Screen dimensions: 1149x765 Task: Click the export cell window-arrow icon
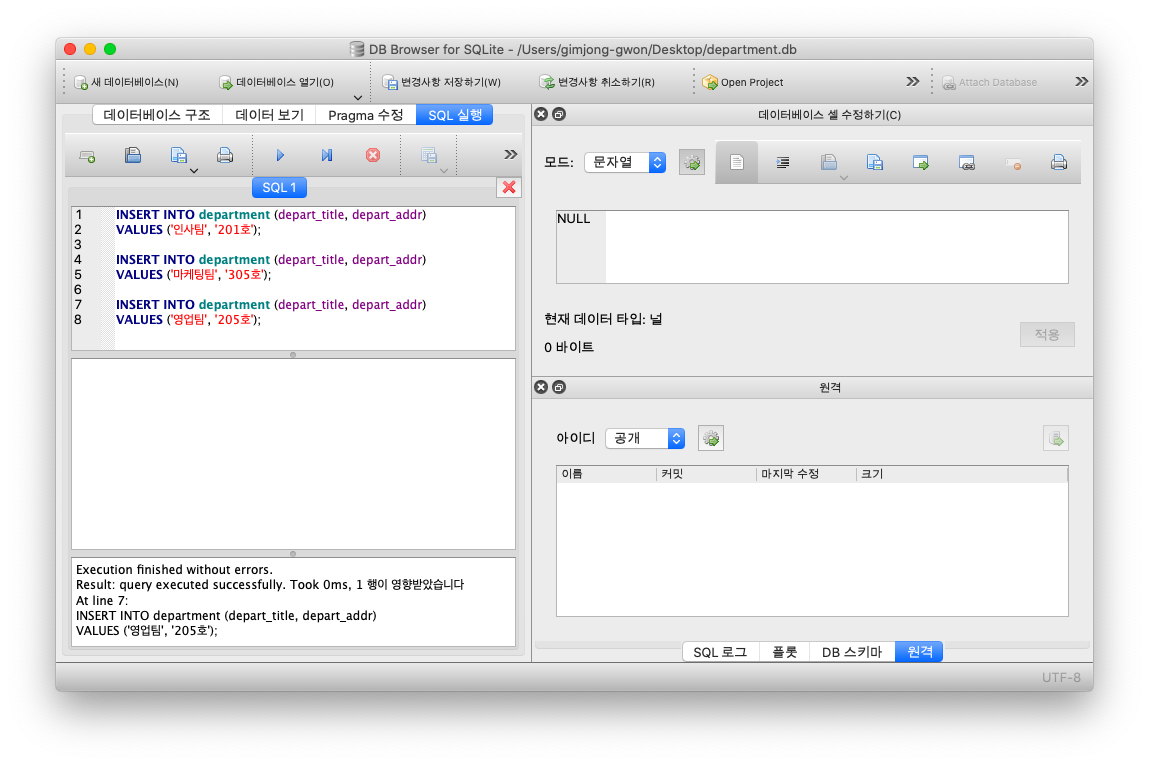pyautogui.click(x=920, y=163)
